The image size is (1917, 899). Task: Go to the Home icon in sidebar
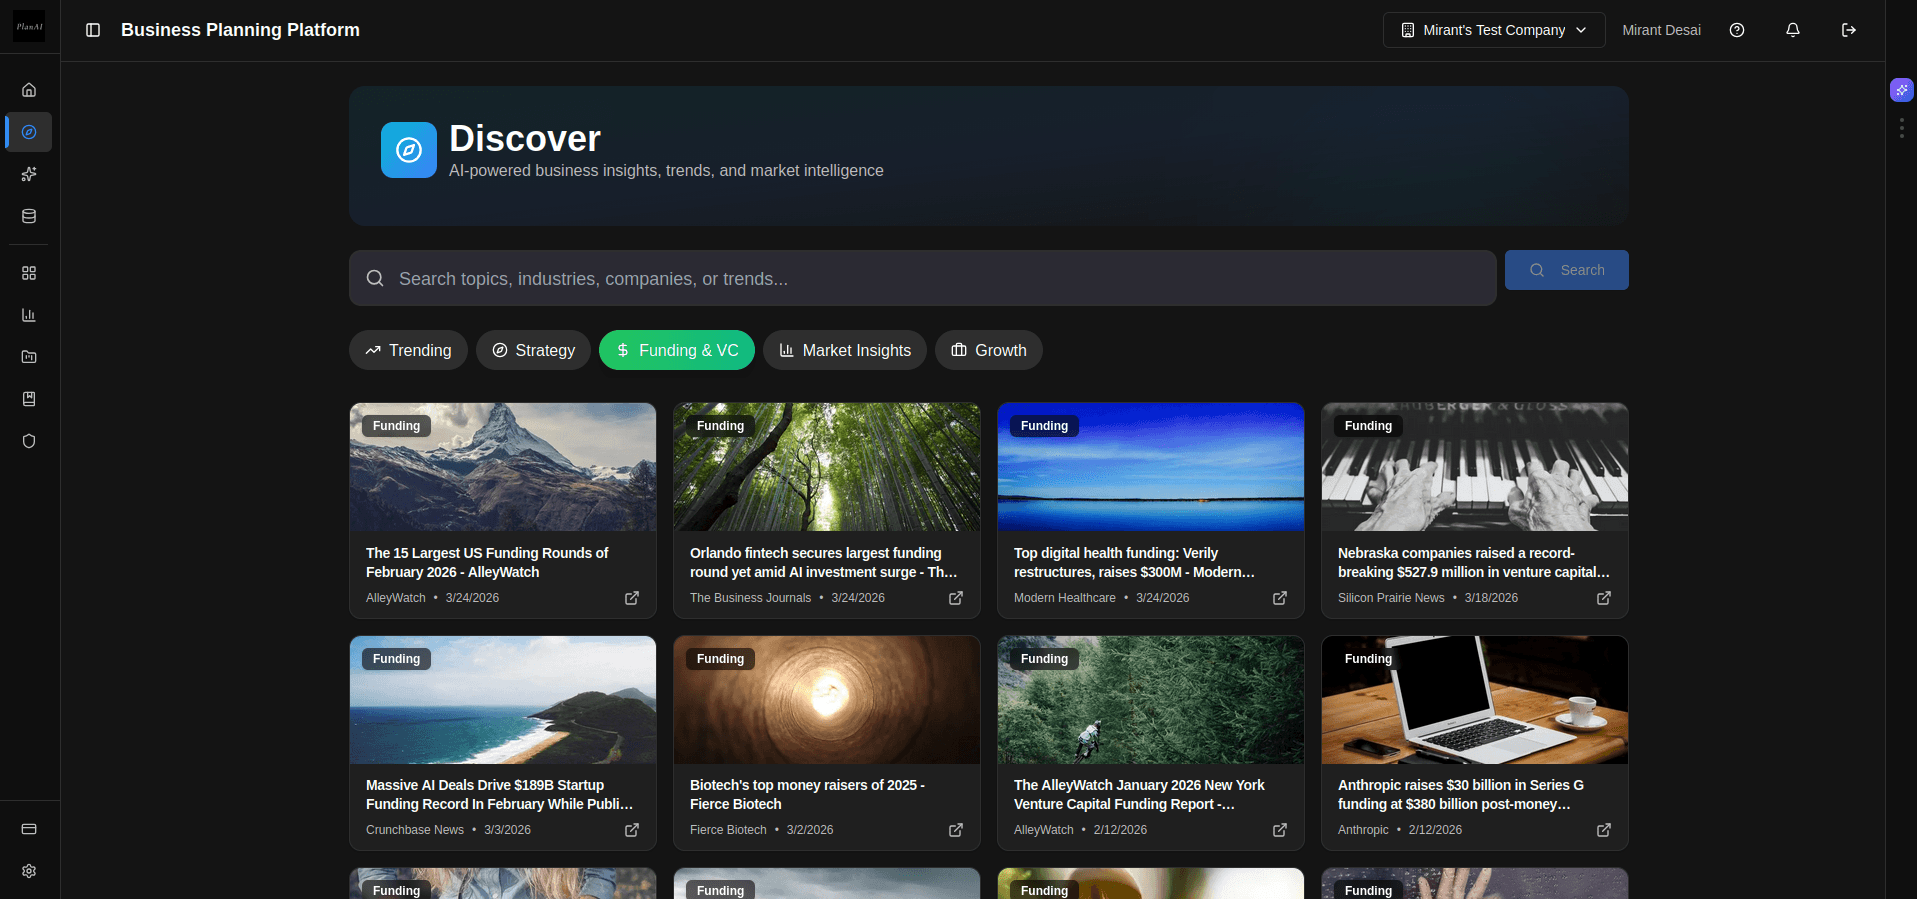click(x=29, y=90)
